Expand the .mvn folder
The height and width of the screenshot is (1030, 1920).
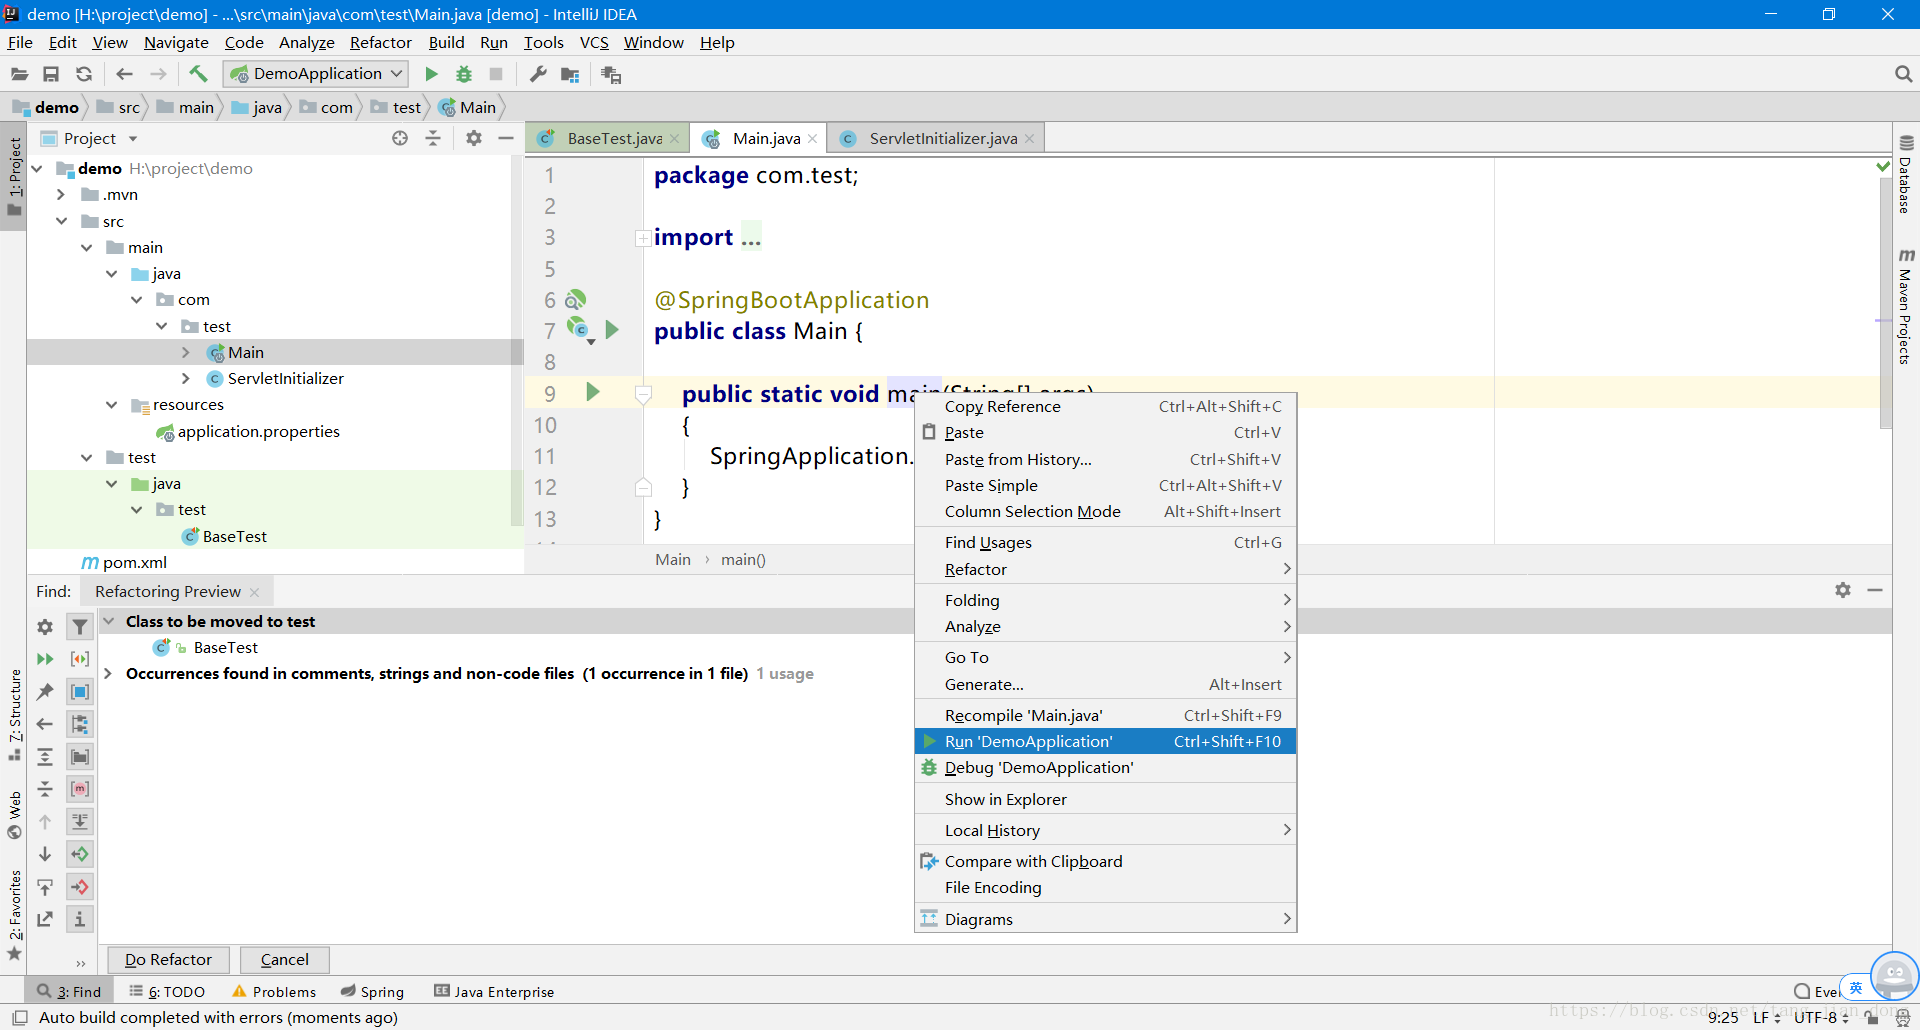coord(61,194)
